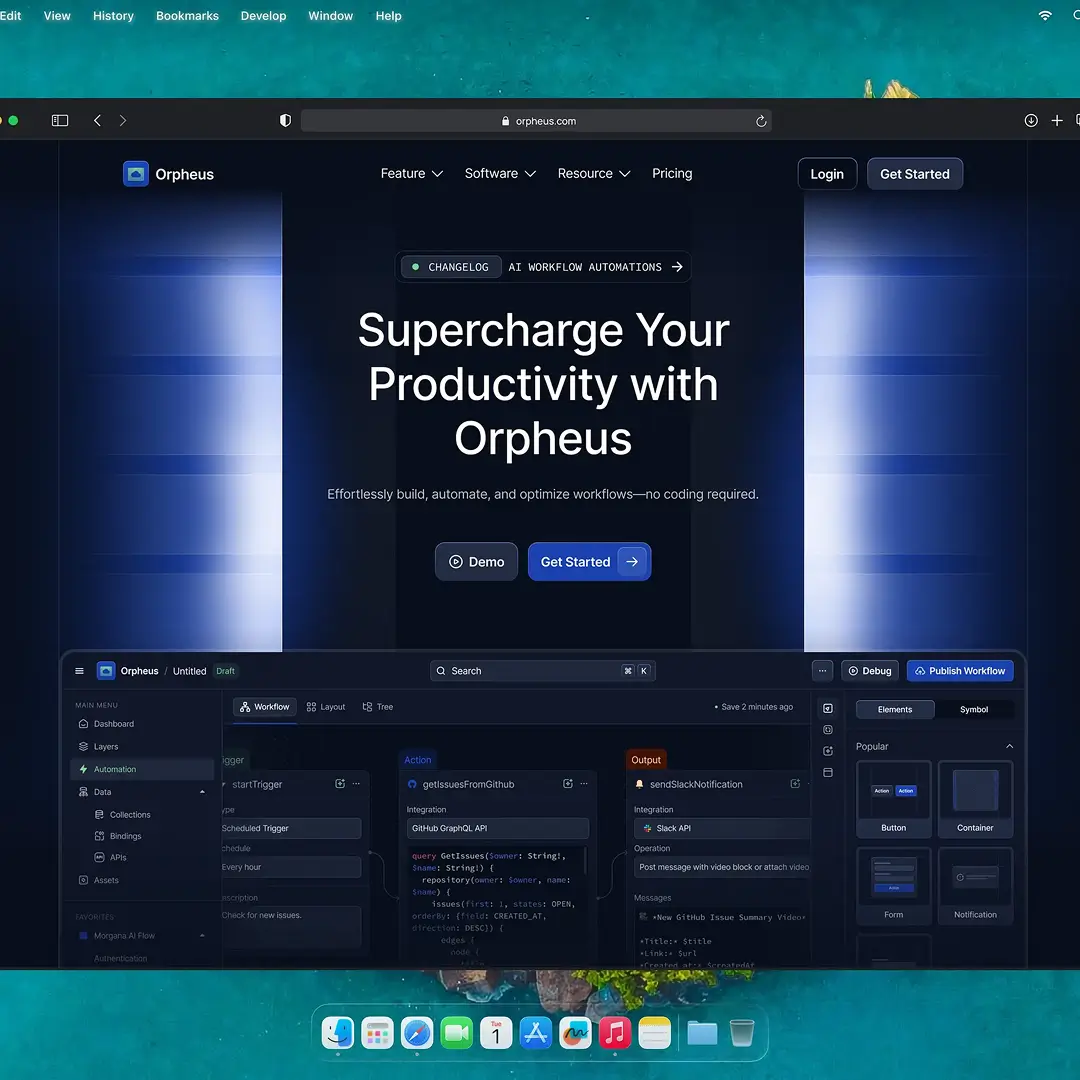Click Get Started in the header
Image resolution: width=1080 pixels, height=1080 pixels.
914,174
